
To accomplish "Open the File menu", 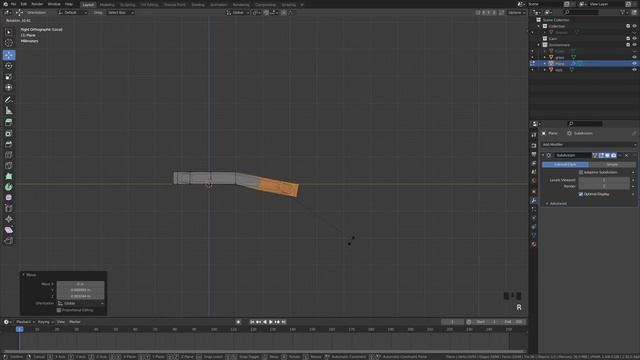I will 13,4.
